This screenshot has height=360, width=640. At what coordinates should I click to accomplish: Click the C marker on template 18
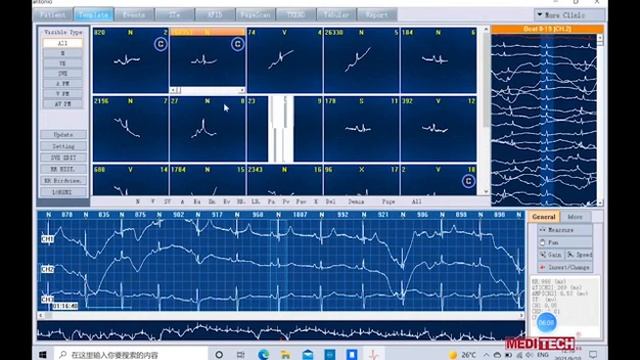click(469, 181)
